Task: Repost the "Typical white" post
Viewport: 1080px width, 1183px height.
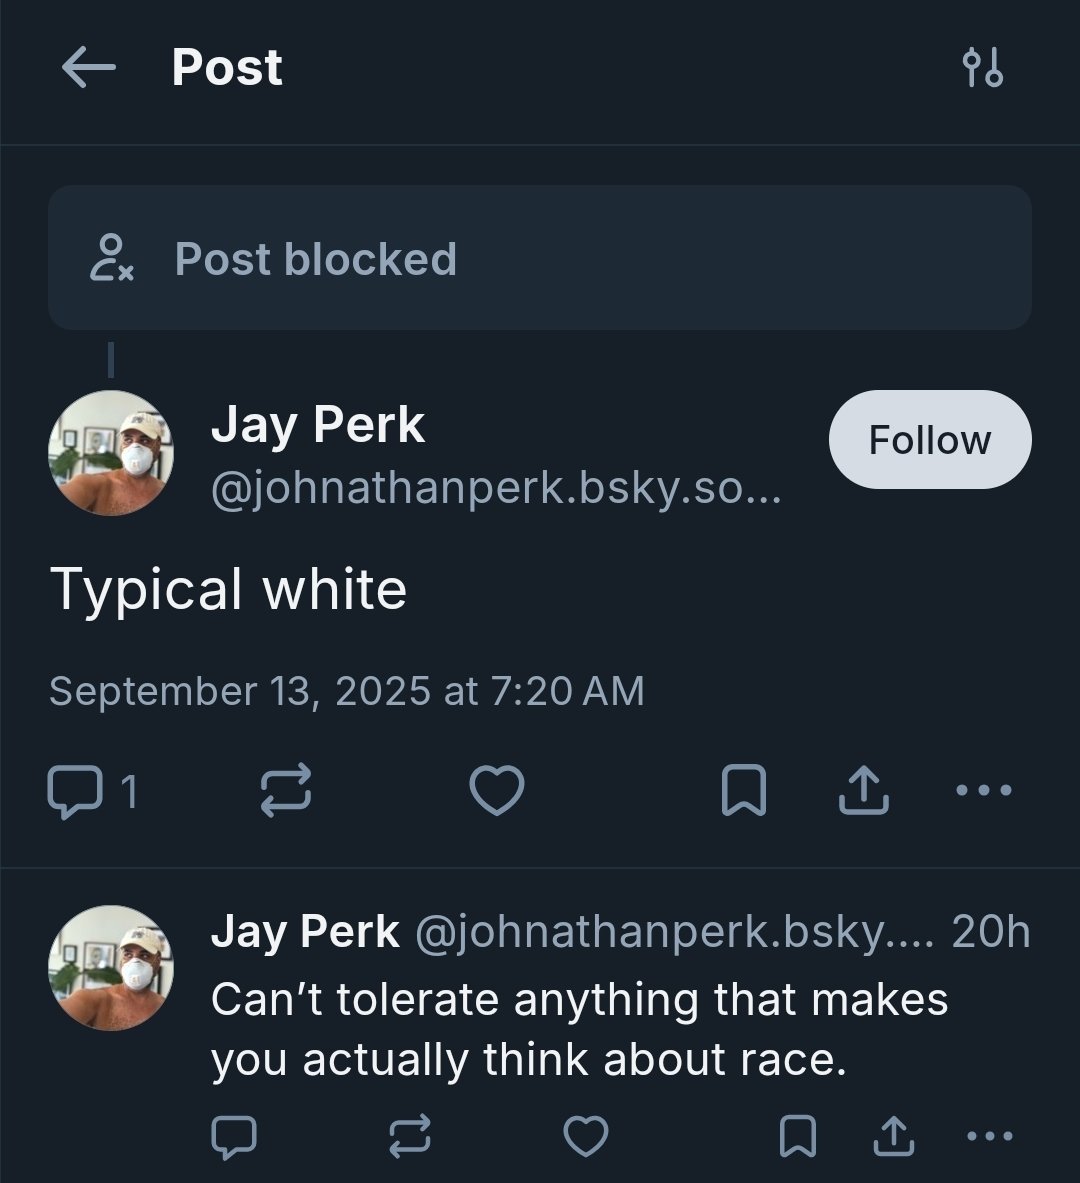Action: tap(286, 791)
